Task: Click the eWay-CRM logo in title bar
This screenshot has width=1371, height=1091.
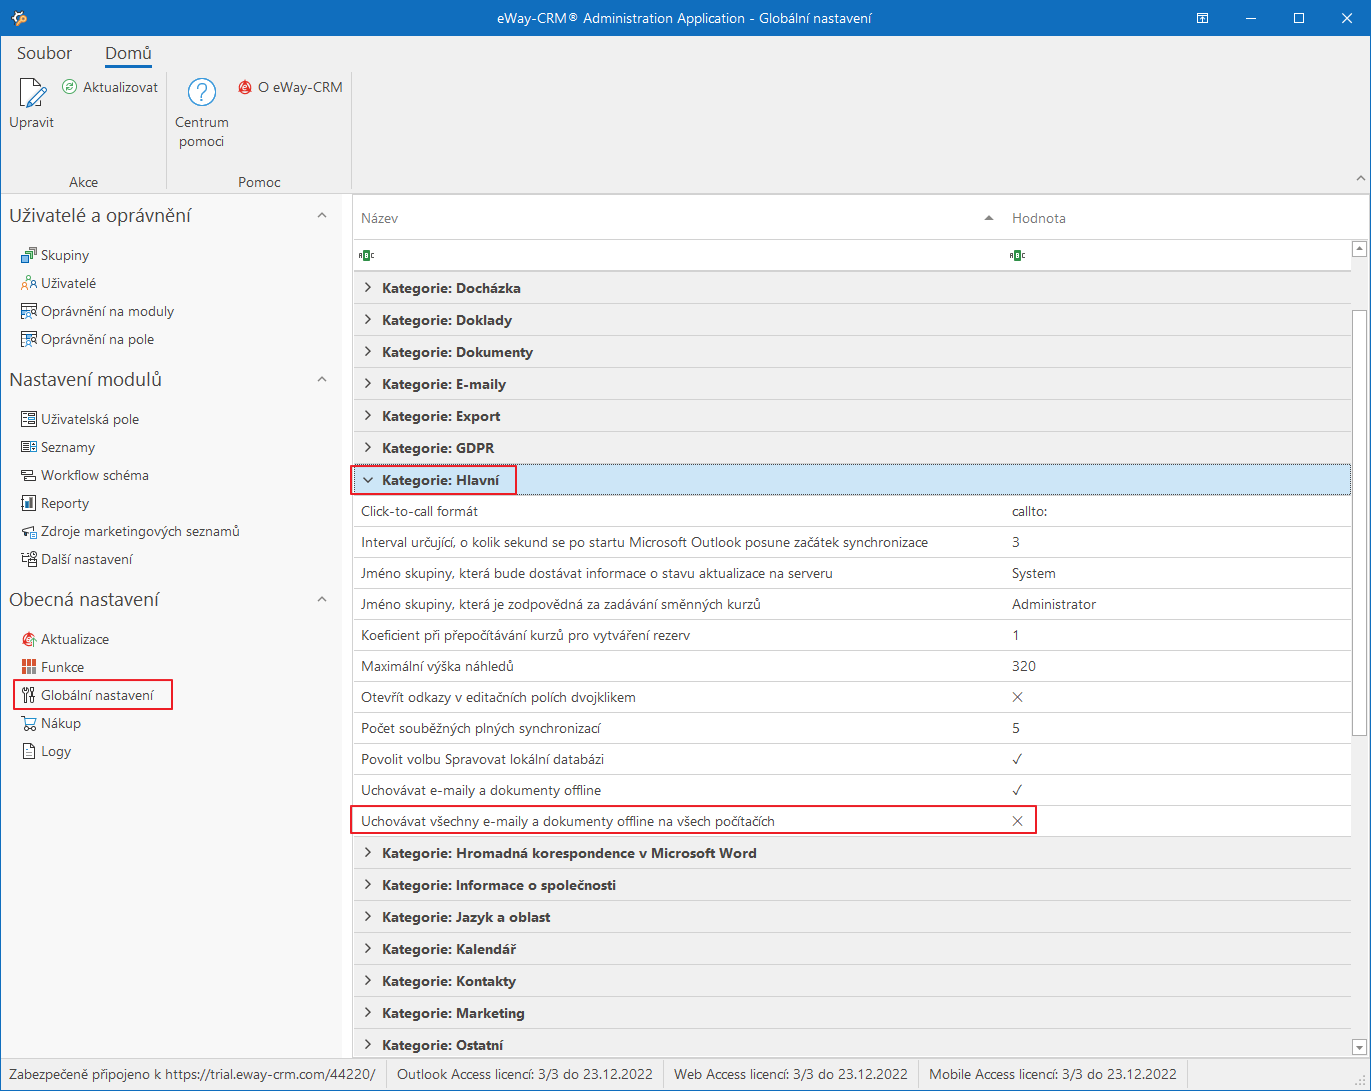Action: tap(19, 18)
